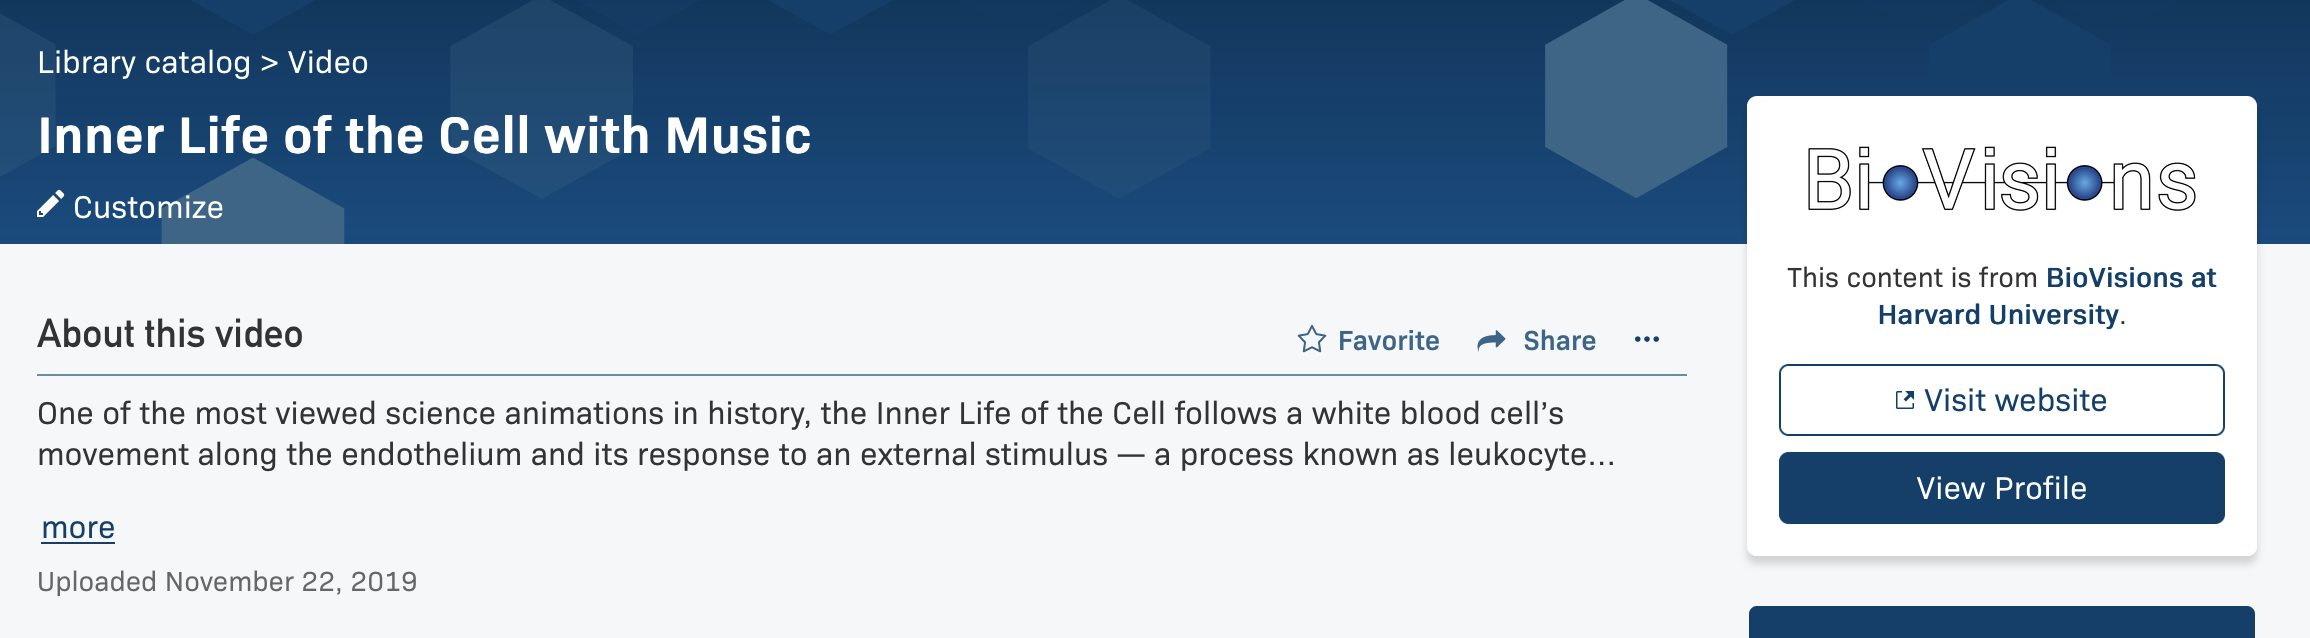Click the pencil icon beside Customize

pyautogui.click(x=50, y=205)
